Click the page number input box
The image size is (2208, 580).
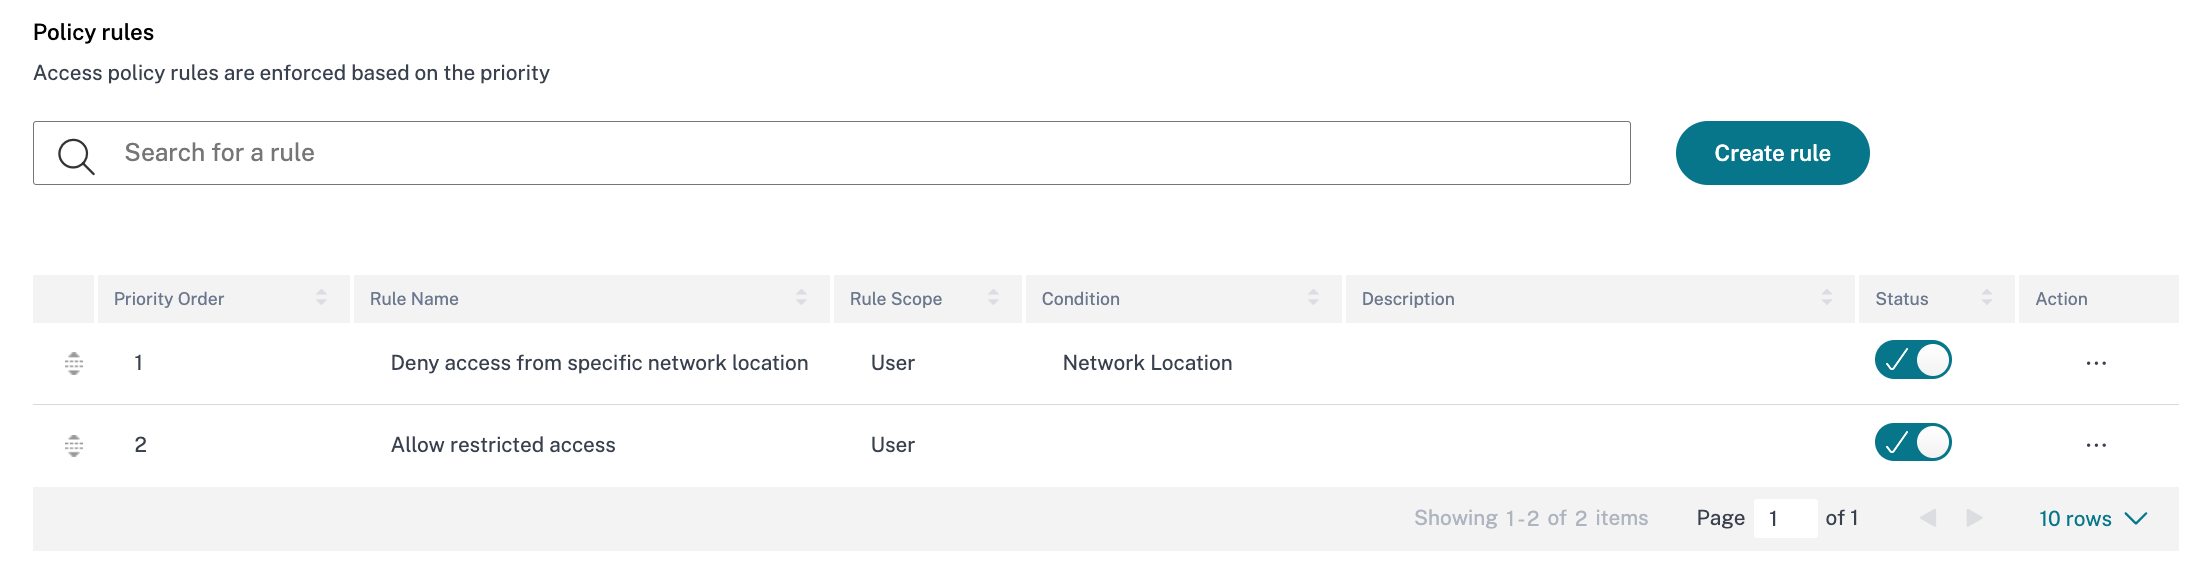pos(1784,518)
